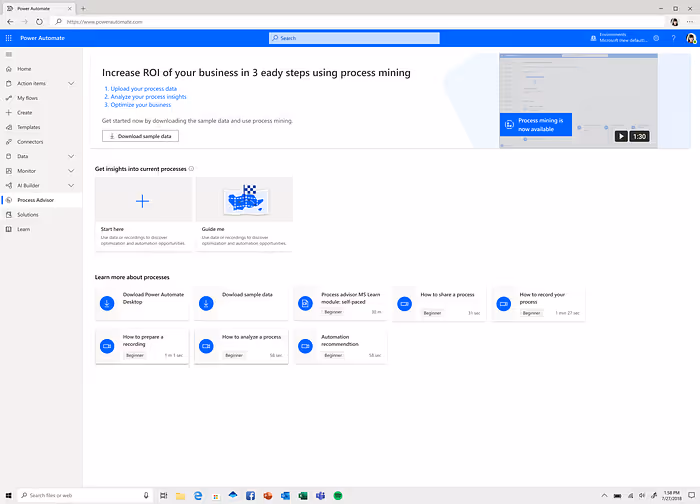The image size is (700, 504).
Task: Focus the Search box in the header
Action: click(x=354, y=38)
